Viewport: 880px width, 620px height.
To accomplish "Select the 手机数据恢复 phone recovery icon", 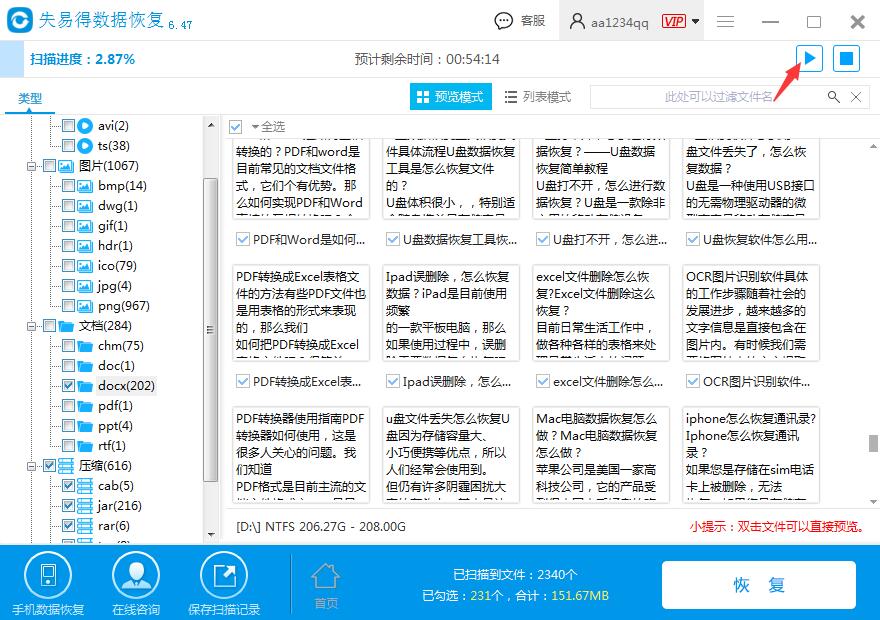I will pos(48,572).
